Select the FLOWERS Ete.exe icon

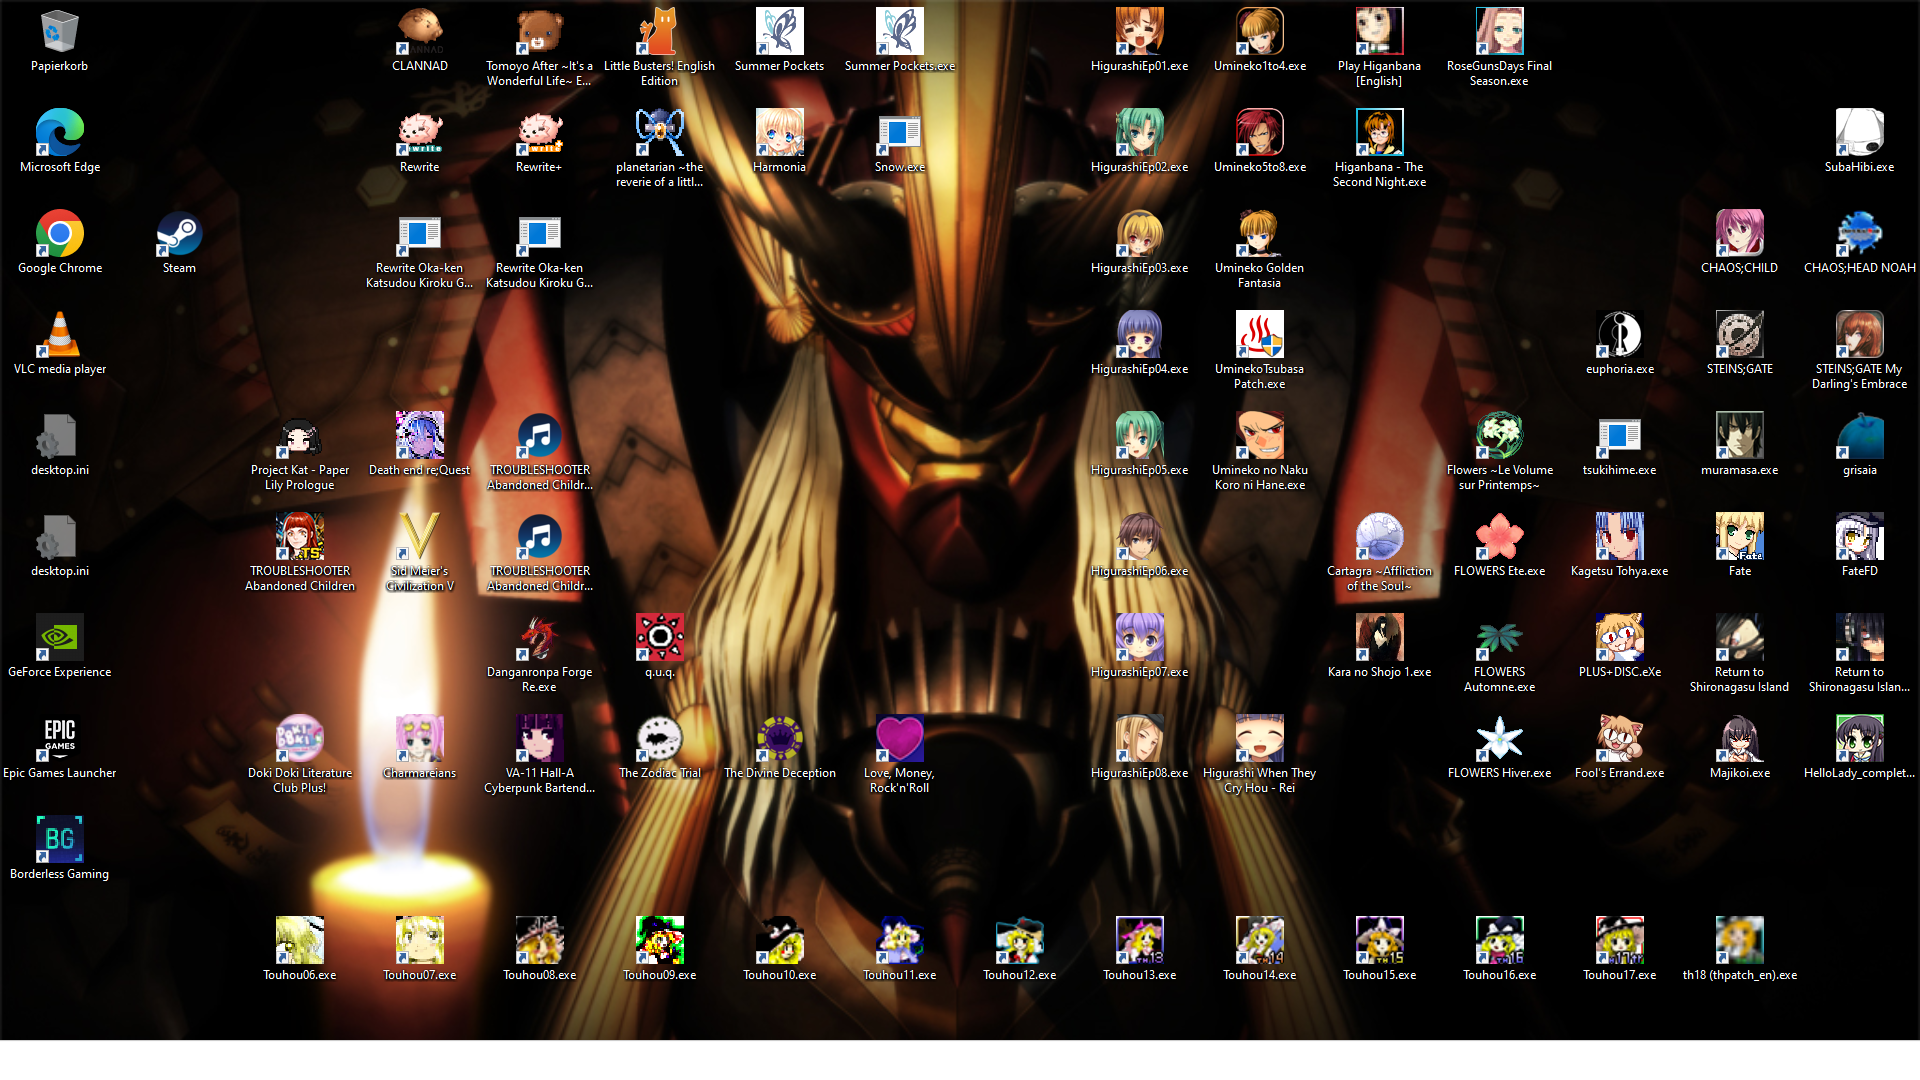pyautogui.click(x=1499, y=537)
